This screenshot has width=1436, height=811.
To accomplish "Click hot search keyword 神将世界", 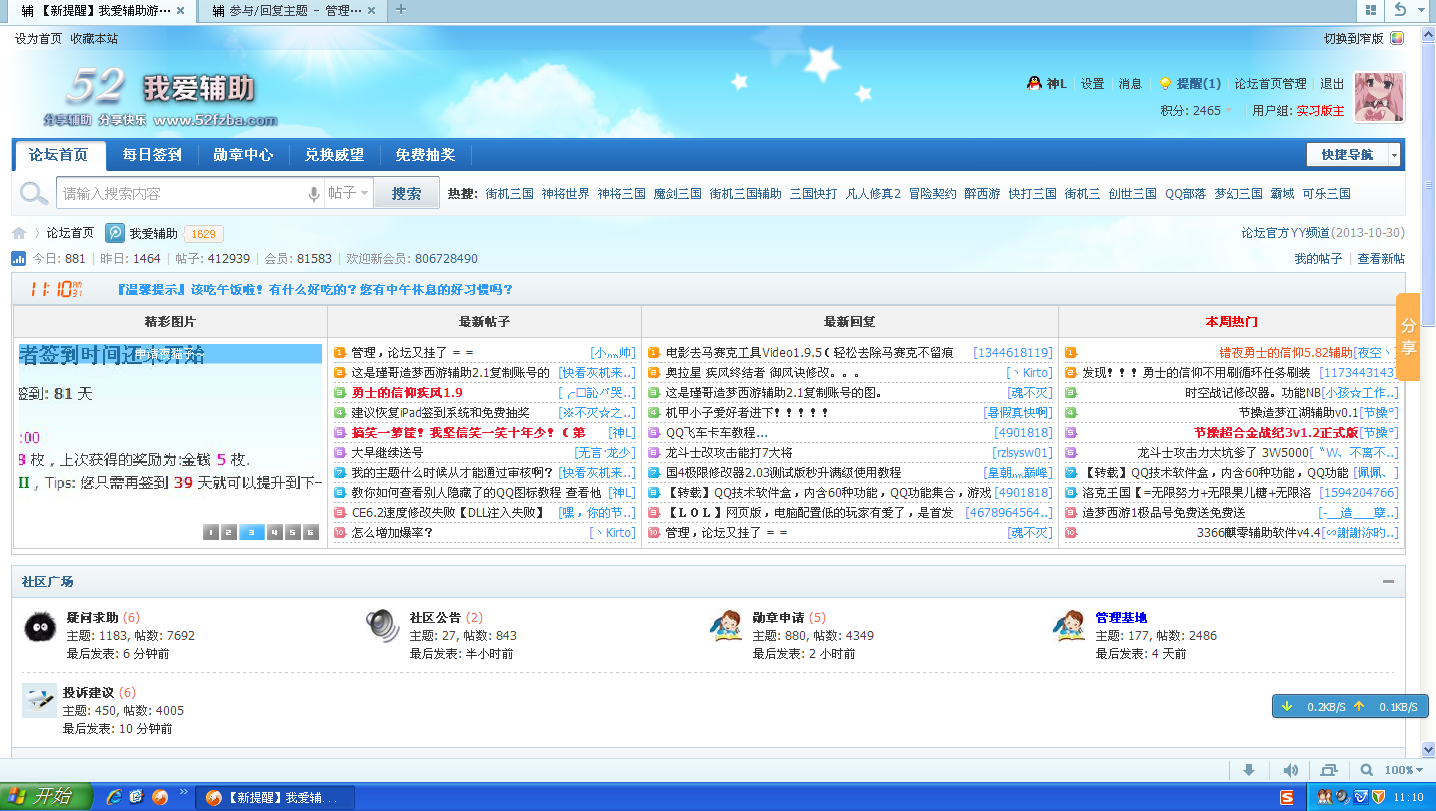I will click(566, 194).
